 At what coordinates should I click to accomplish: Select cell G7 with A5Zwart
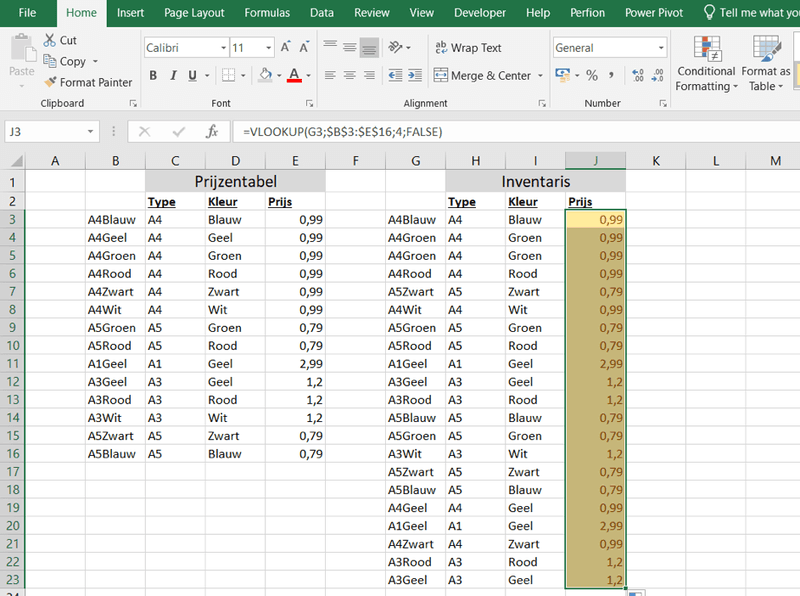click(415, 292)
